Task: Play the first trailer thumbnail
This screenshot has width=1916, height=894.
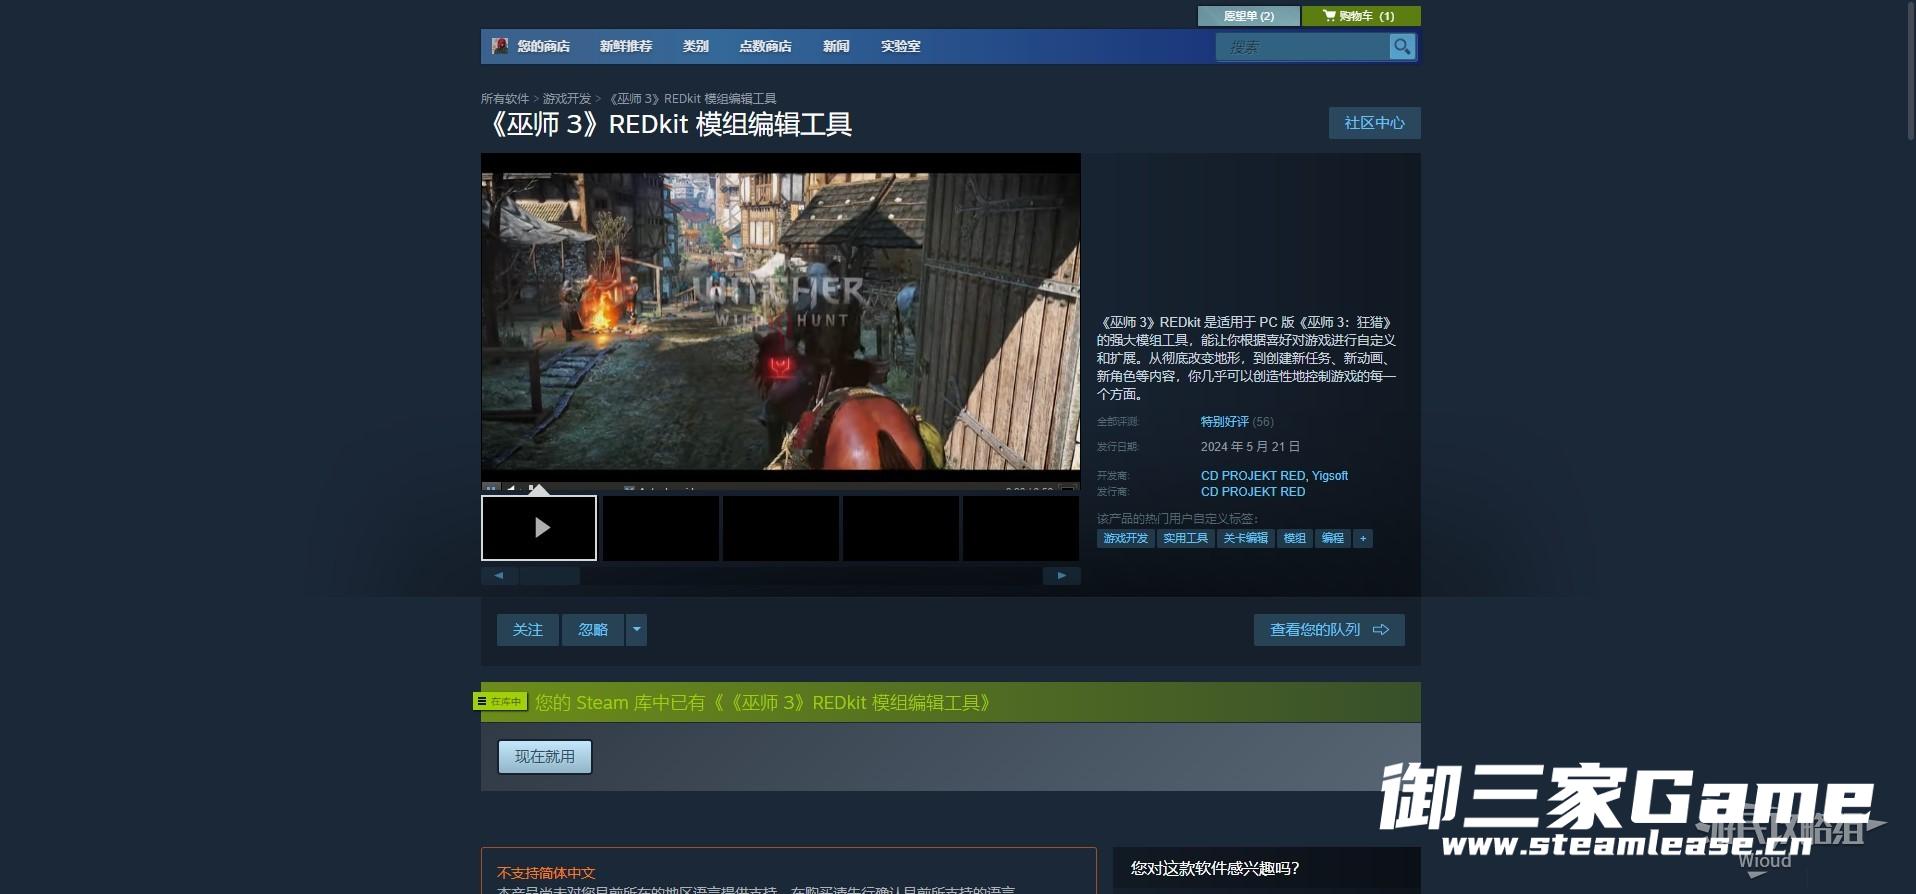Action: (539, 528)
